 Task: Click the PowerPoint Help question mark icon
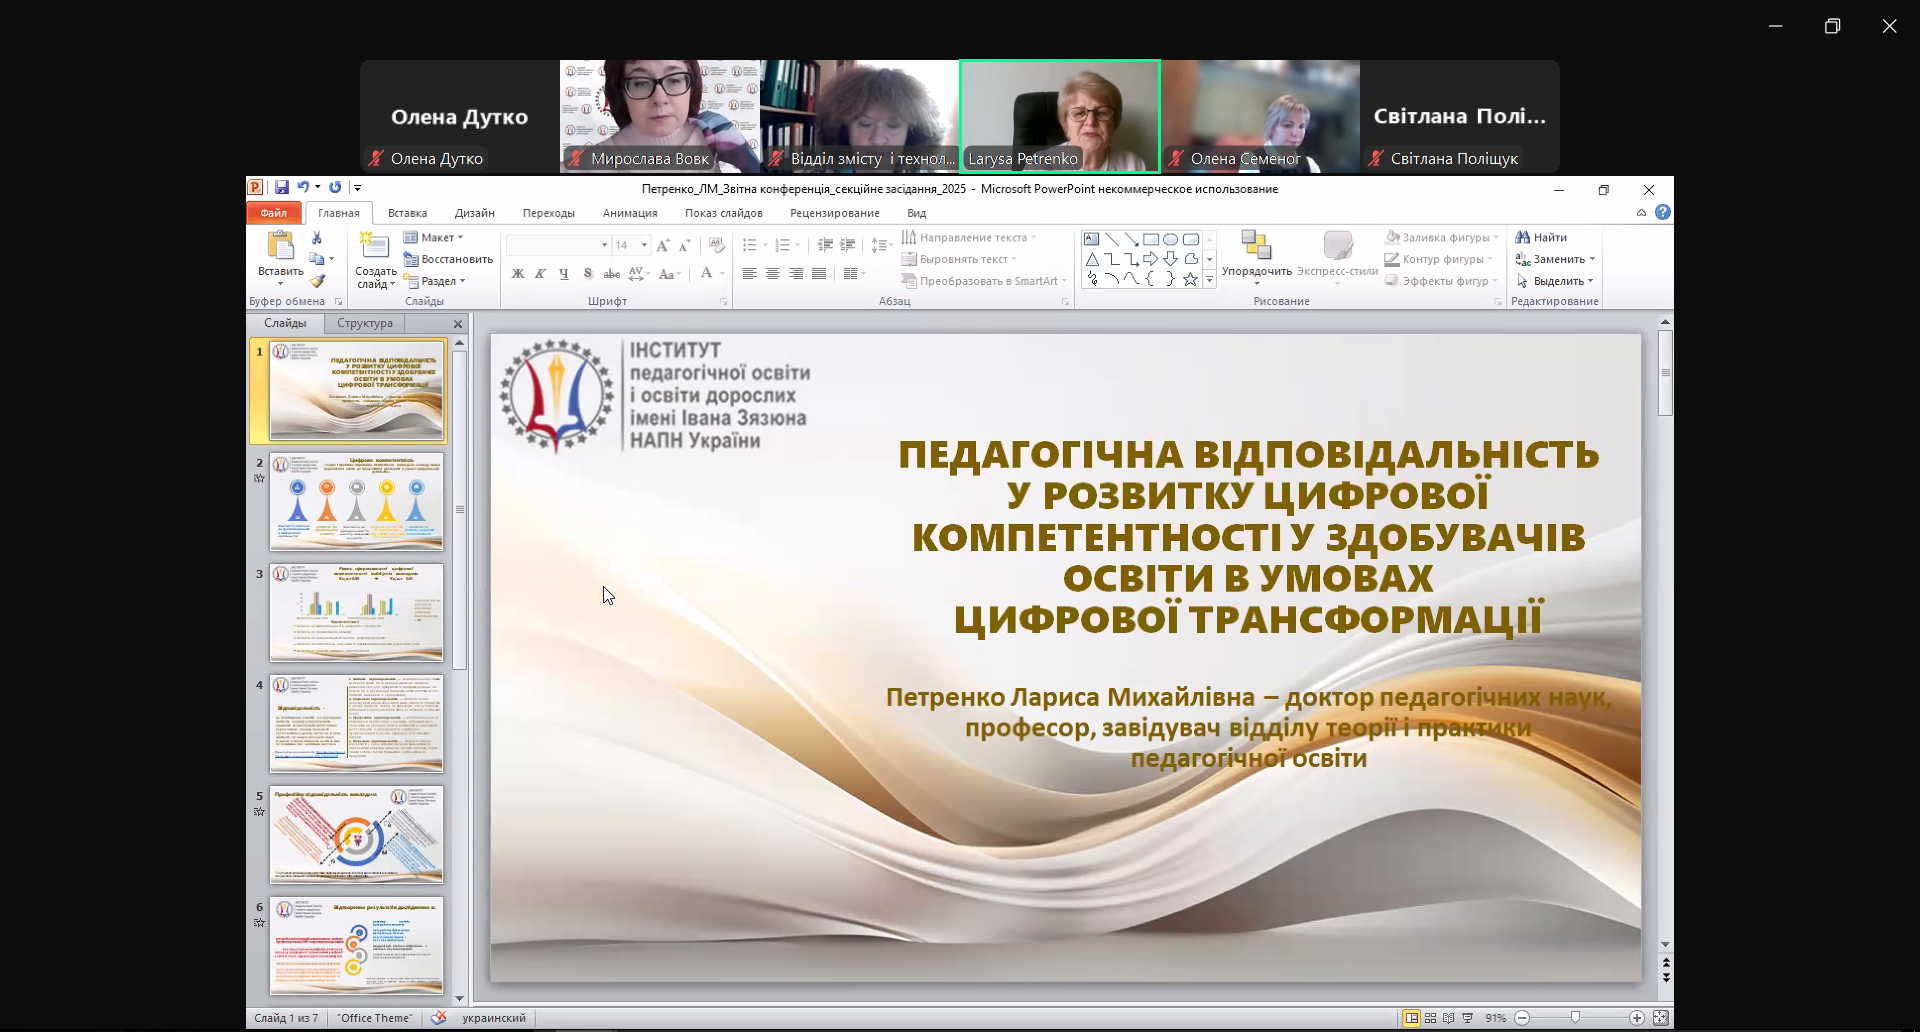coord(1662,212)
